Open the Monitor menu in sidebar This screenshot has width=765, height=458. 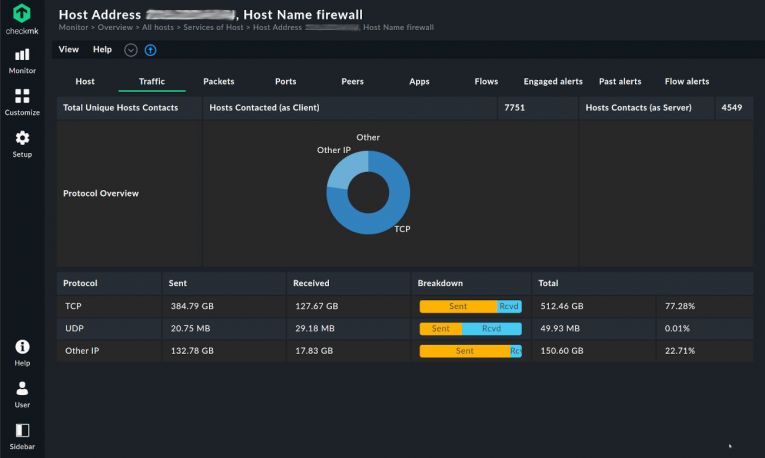22,60
